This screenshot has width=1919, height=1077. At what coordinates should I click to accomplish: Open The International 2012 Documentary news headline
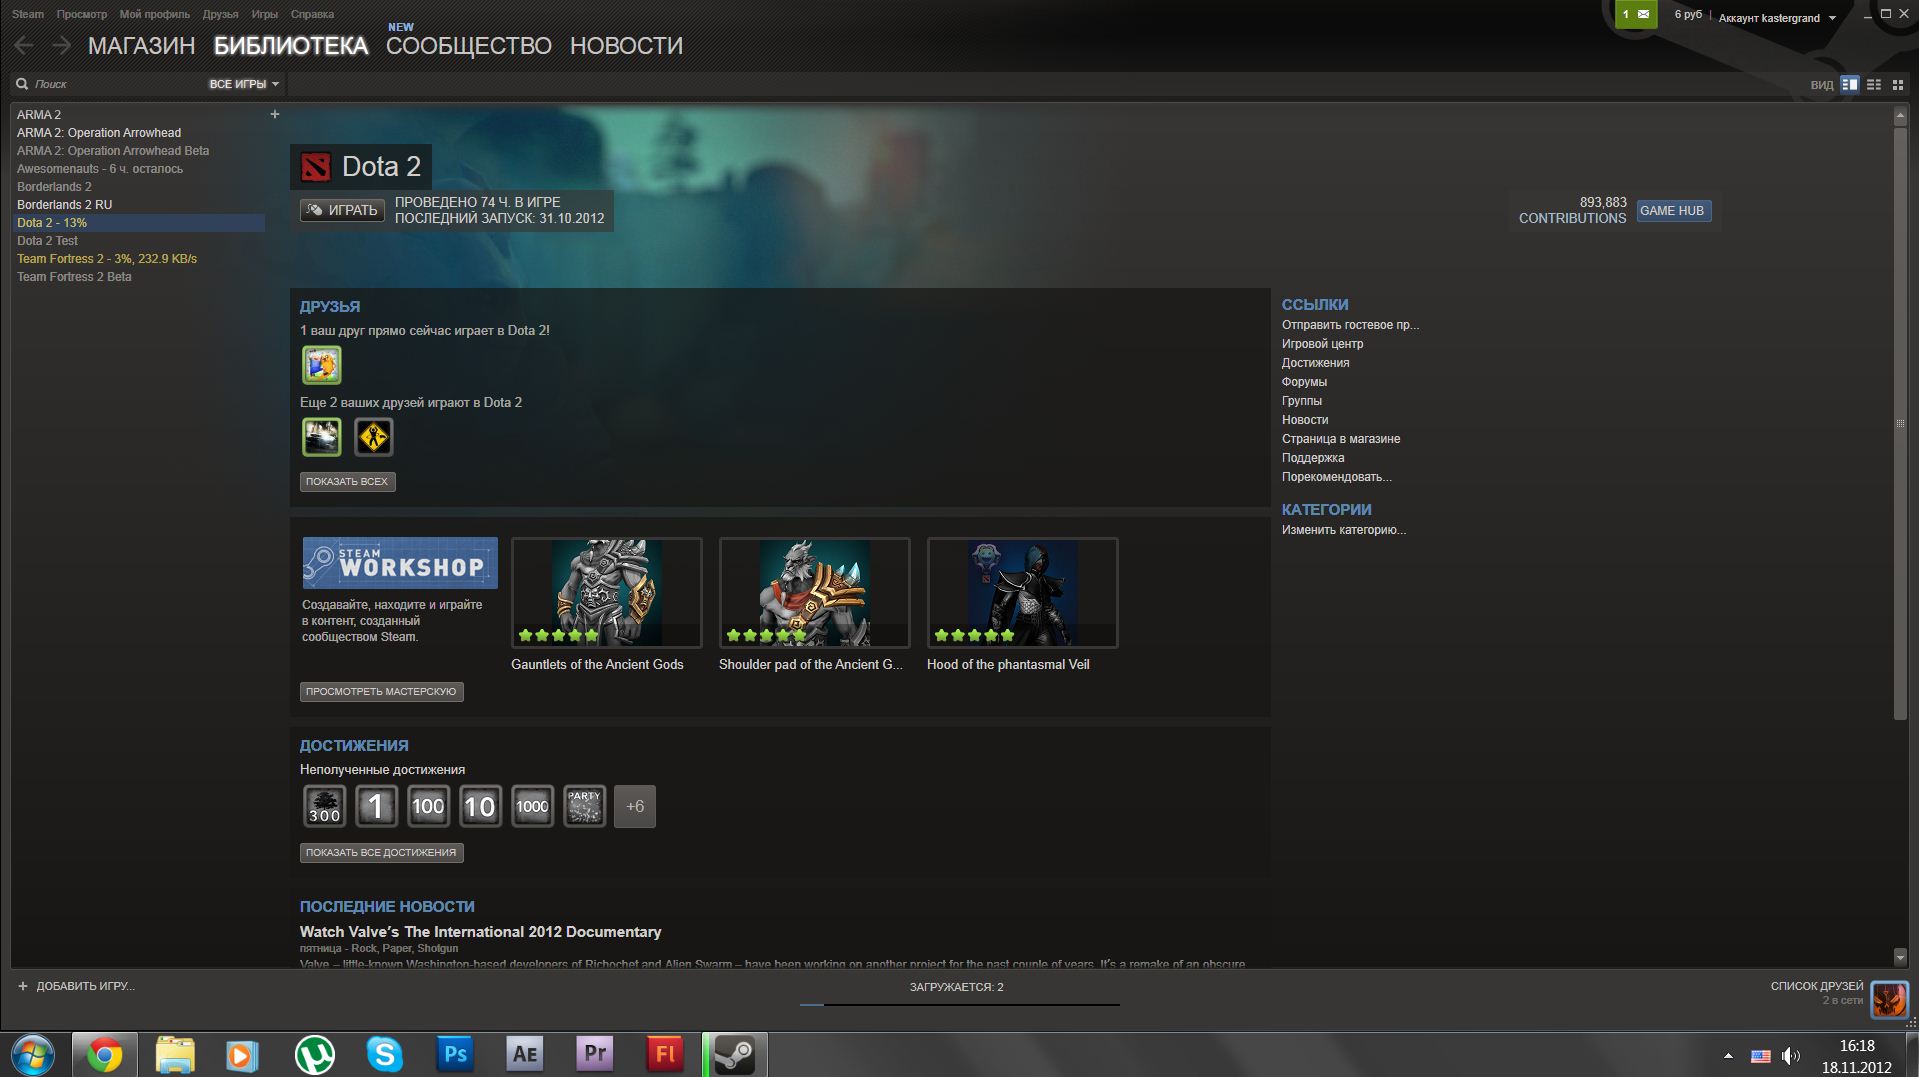tap(480, 932)
